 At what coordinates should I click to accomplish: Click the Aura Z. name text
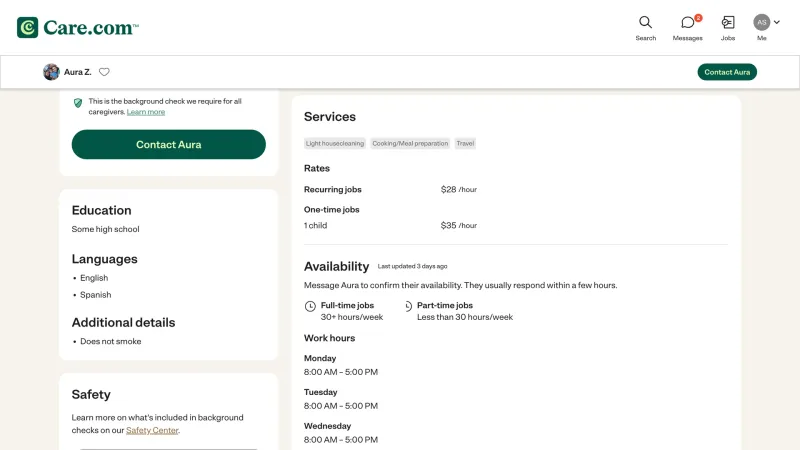(x=78, y=72)
